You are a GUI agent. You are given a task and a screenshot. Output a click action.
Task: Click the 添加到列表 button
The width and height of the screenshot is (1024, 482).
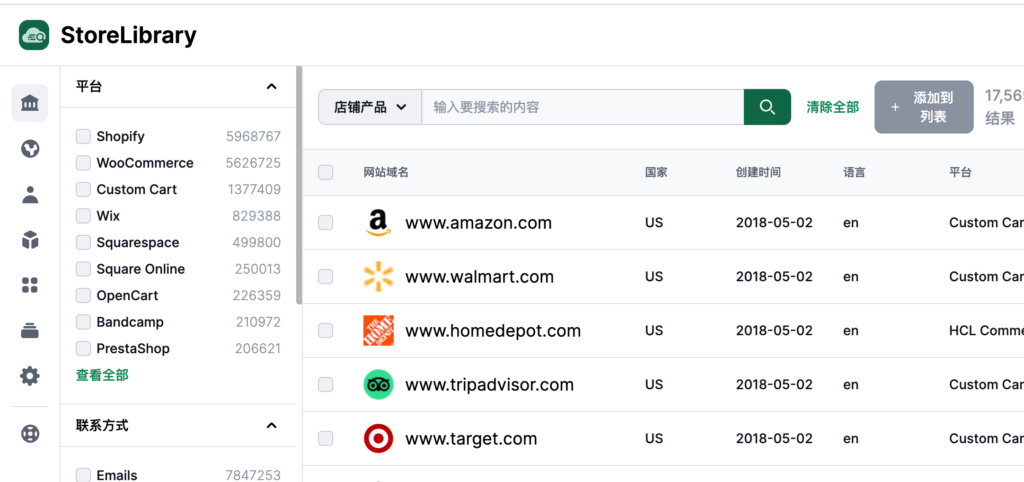923,107
